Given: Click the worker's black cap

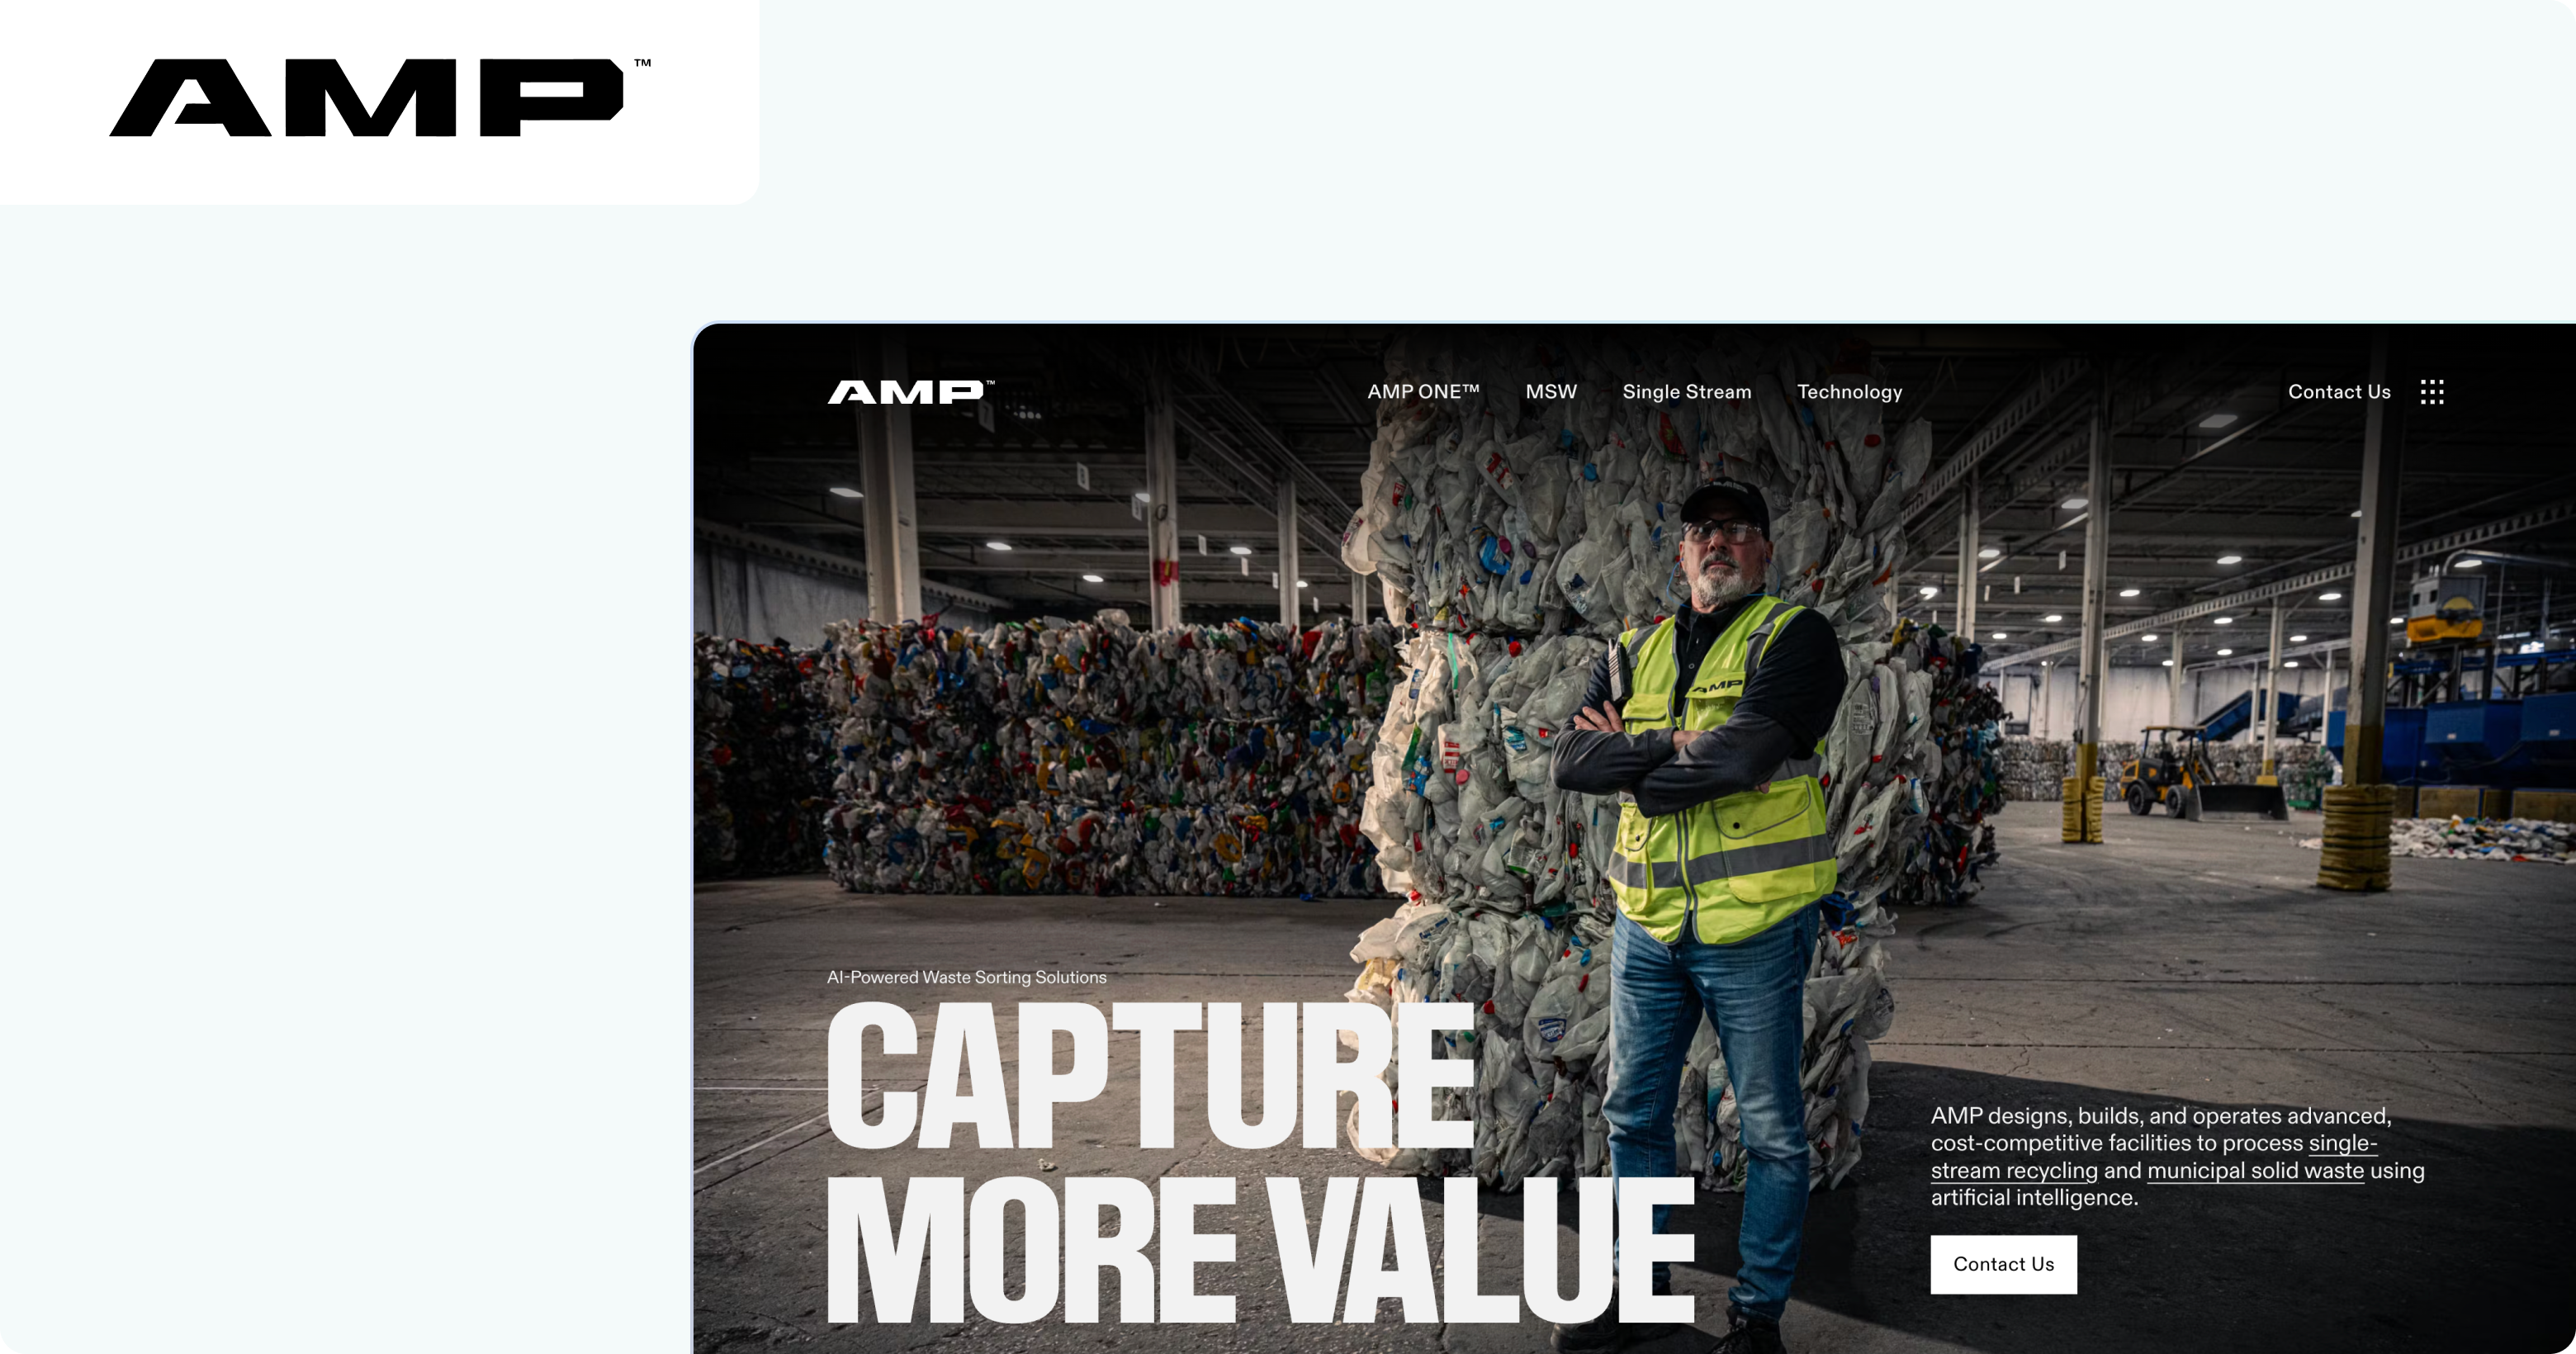Looking at the screenshot, I should [x=1723, y=502].
